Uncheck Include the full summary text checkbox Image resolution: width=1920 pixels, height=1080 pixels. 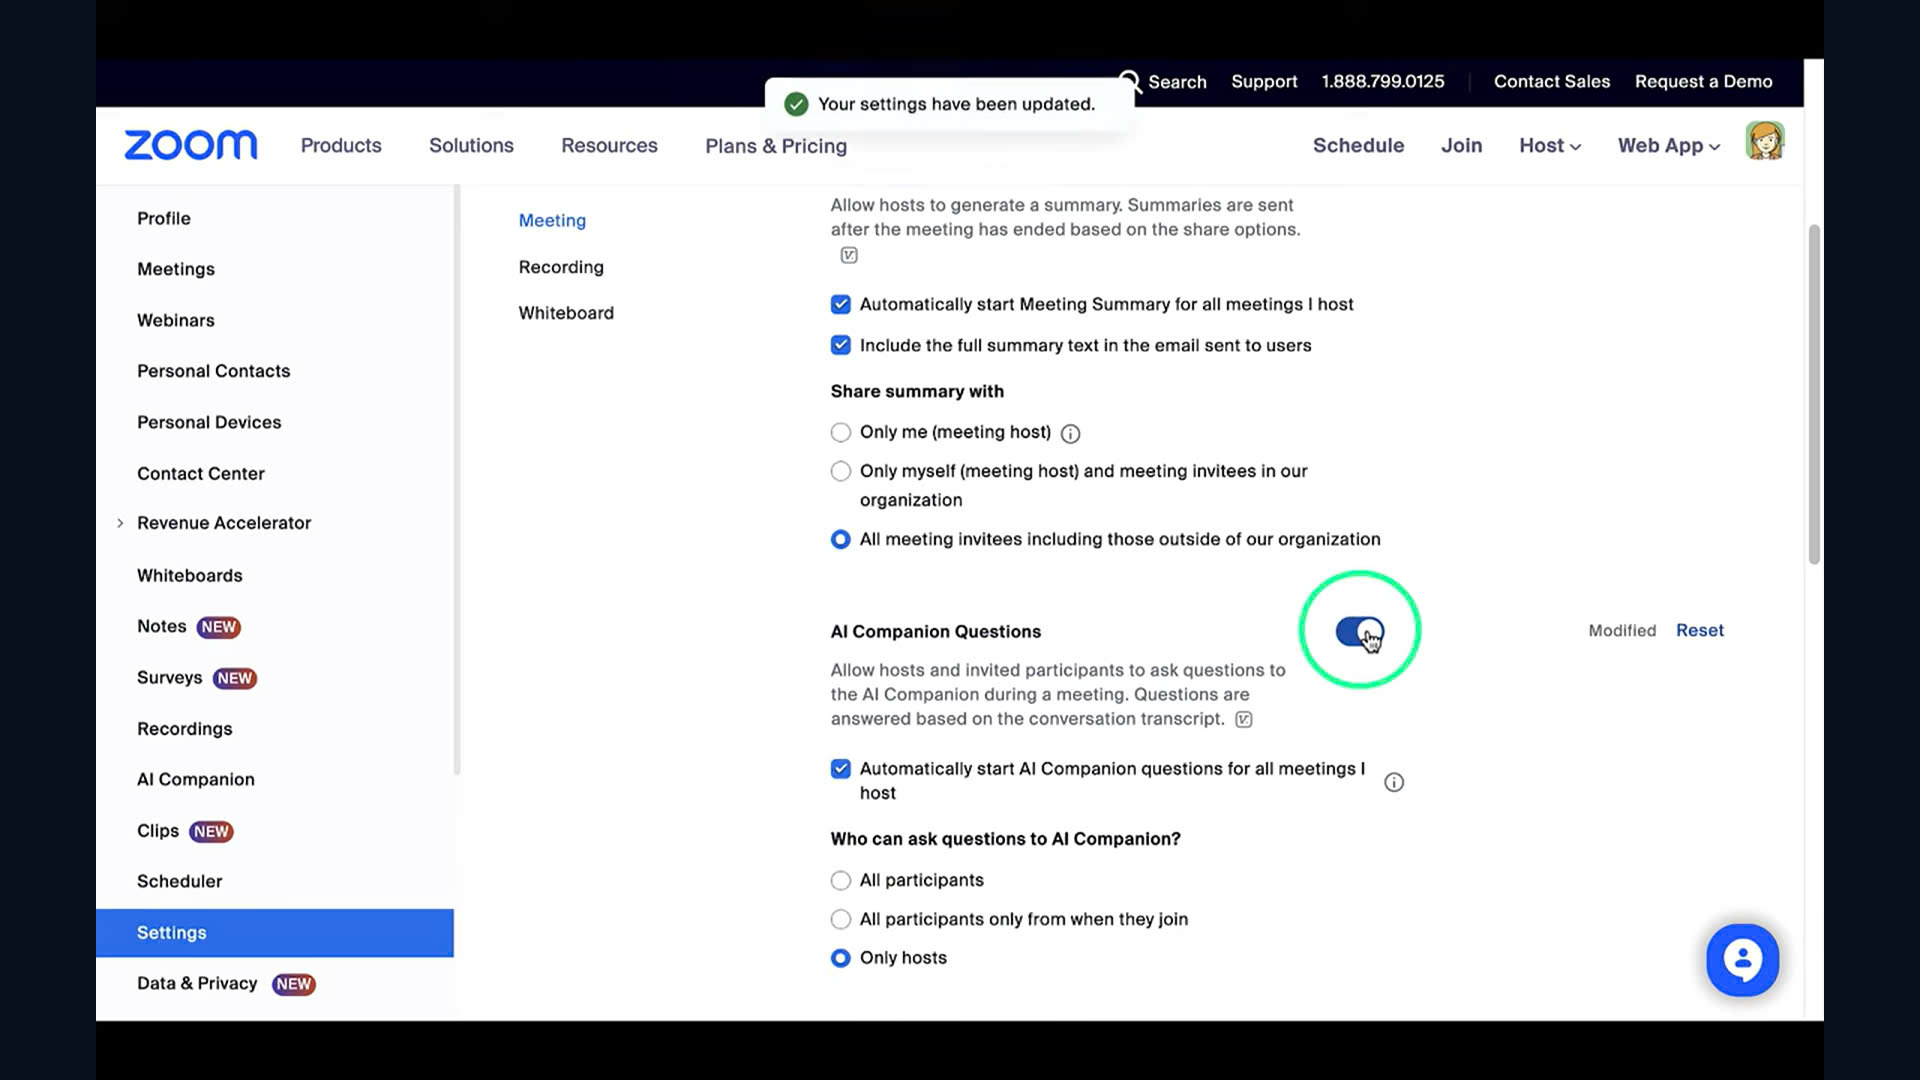tap(840, 345)
